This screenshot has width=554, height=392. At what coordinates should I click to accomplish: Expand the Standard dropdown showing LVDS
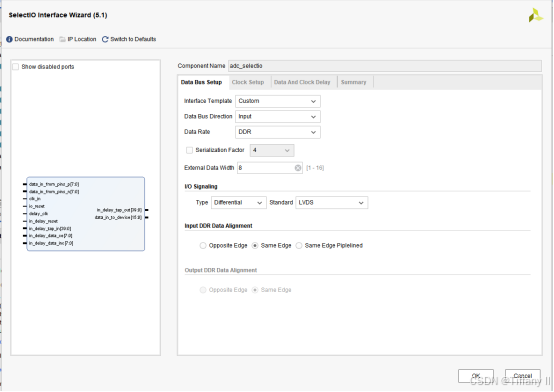[x=331, y=203]
